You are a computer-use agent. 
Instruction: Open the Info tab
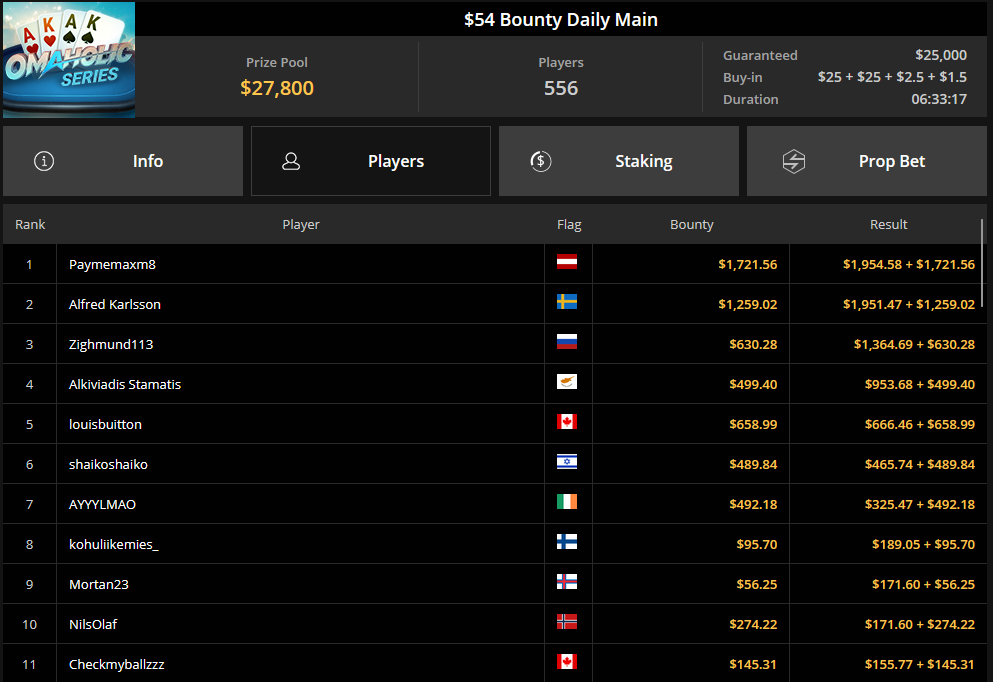click(123, 161)
